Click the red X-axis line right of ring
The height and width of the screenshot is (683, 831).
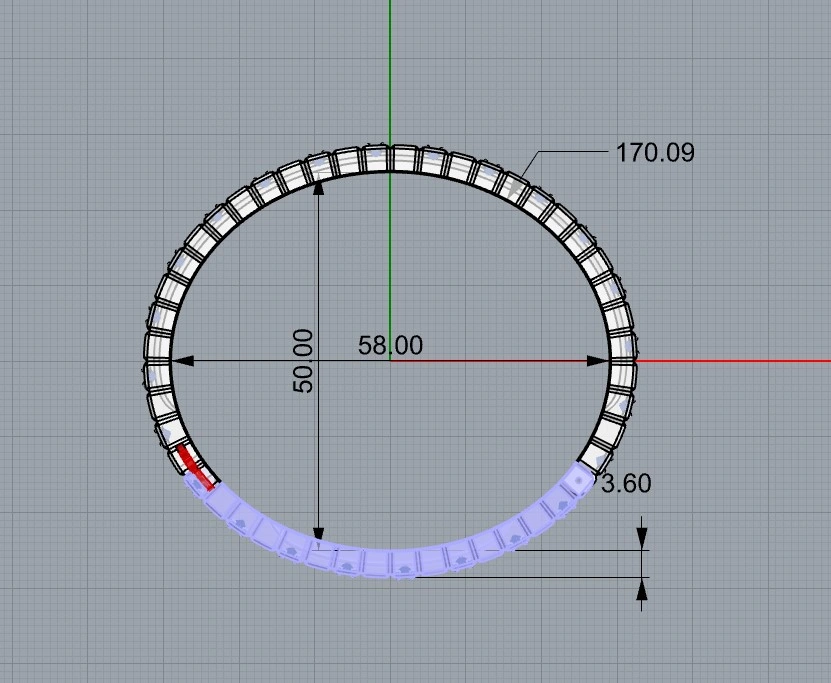point(730,360)
